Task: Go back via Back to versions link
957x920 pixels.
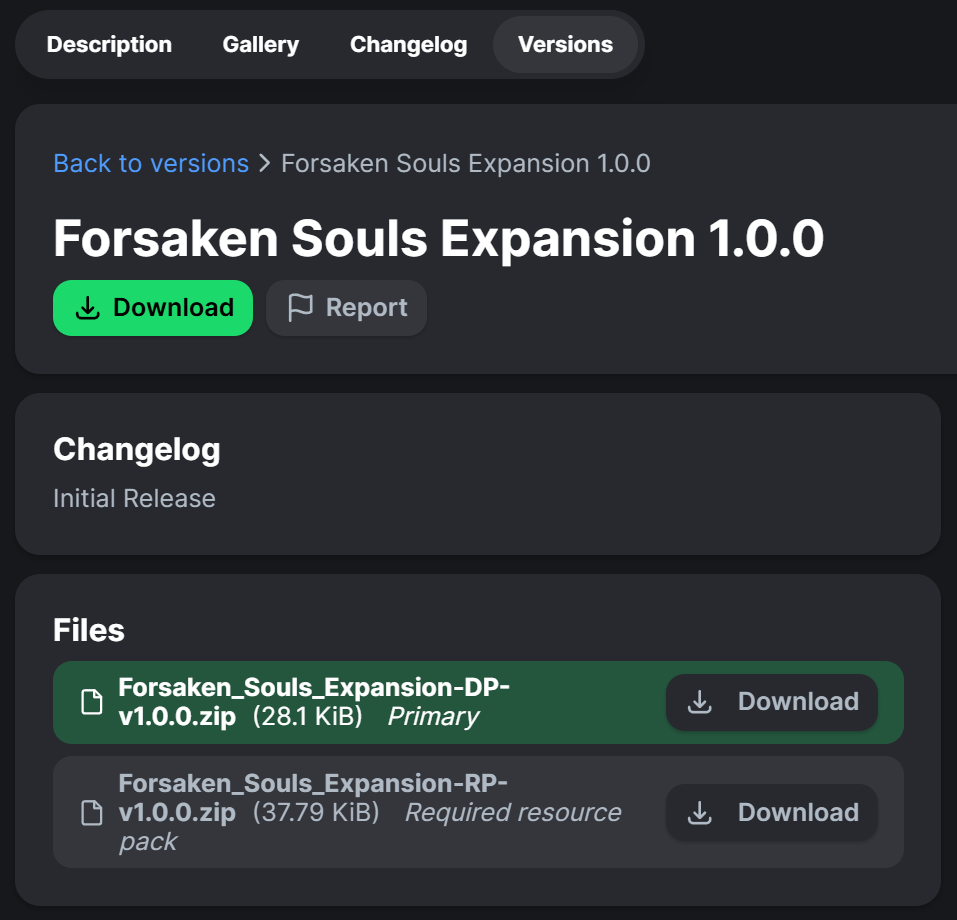Action: pyautogui.click(x=151, y=164)
